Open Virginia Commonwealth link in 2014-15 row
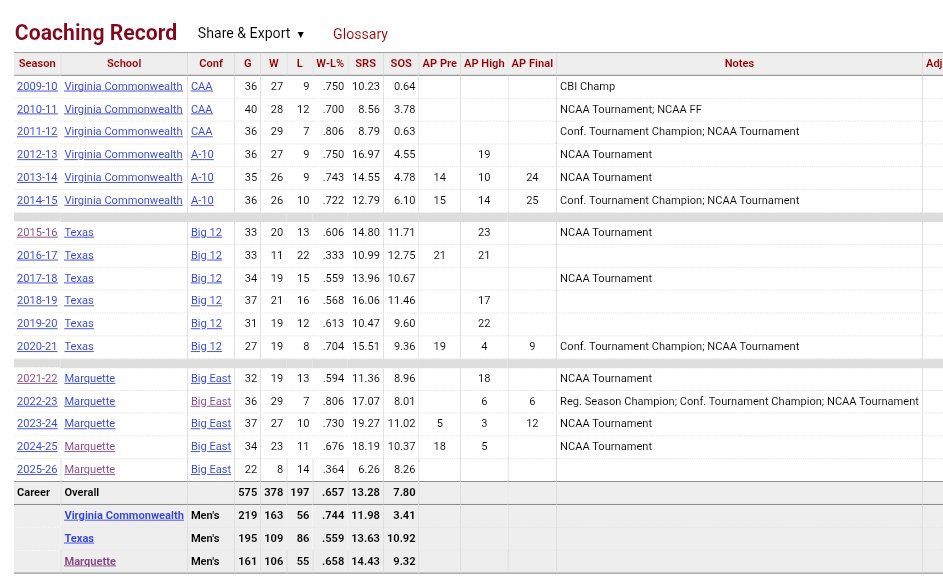The image size is (943, 577). tap(123, 200)
